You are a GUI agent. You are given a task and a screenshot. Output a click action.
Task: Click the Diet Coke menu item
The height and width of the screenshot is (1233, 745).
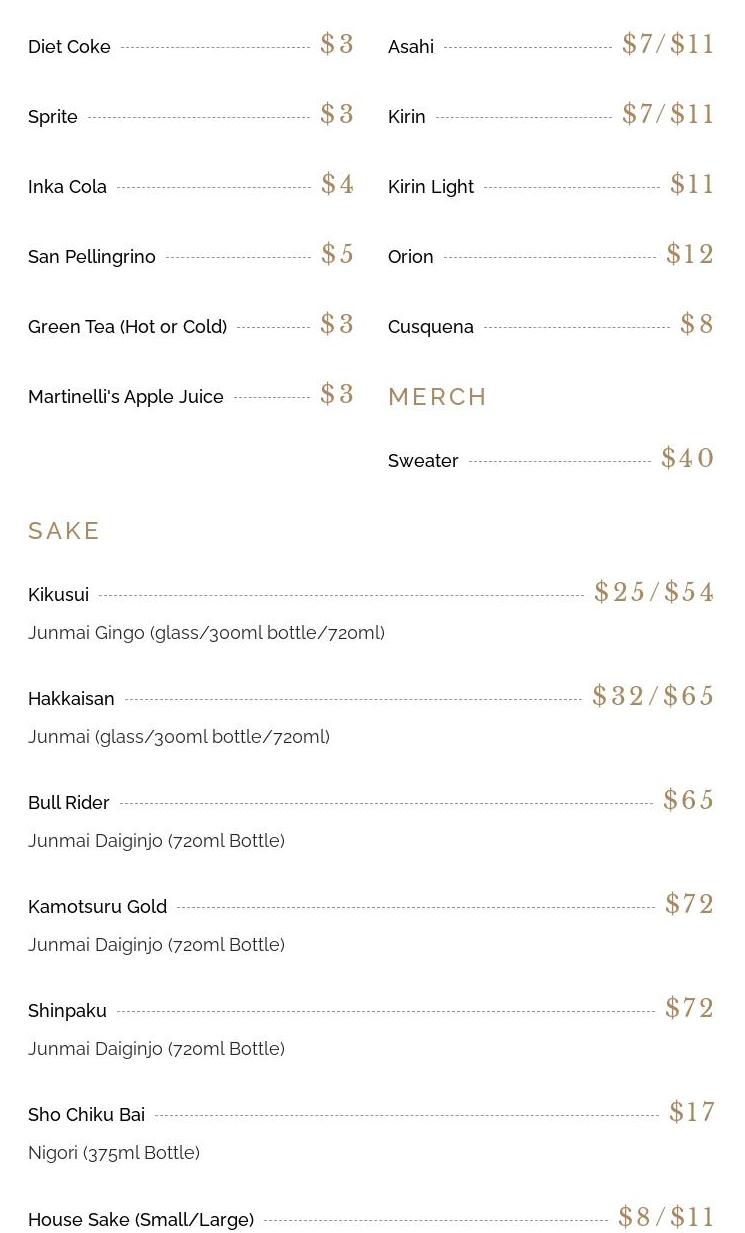point(69,47)
